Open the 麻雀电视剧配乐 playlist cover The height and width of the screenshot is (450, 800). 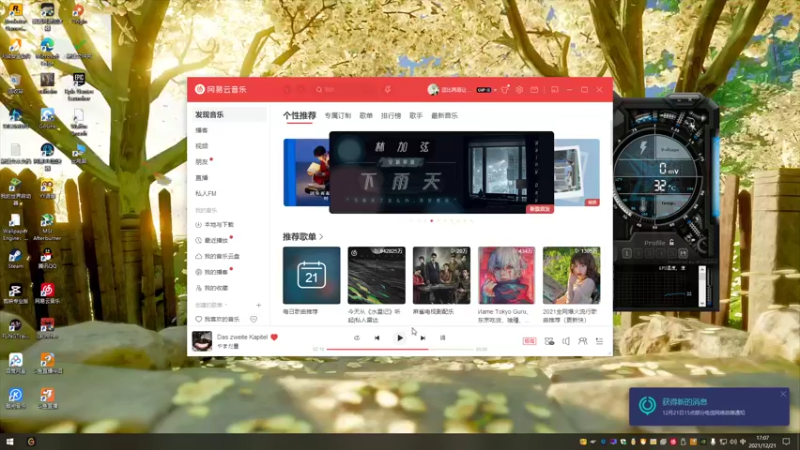[x=441, y=276]
